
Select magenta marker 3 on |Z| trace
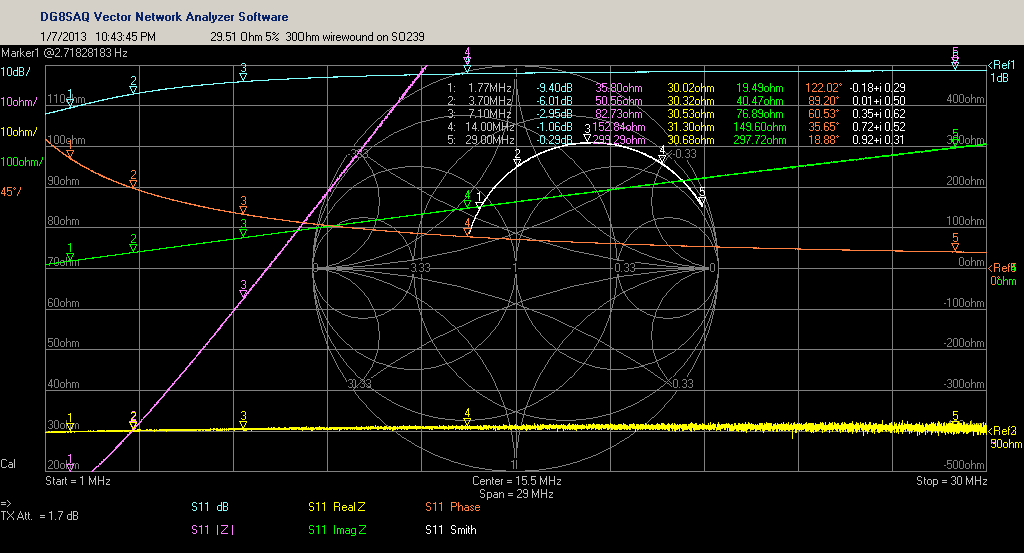243,289
